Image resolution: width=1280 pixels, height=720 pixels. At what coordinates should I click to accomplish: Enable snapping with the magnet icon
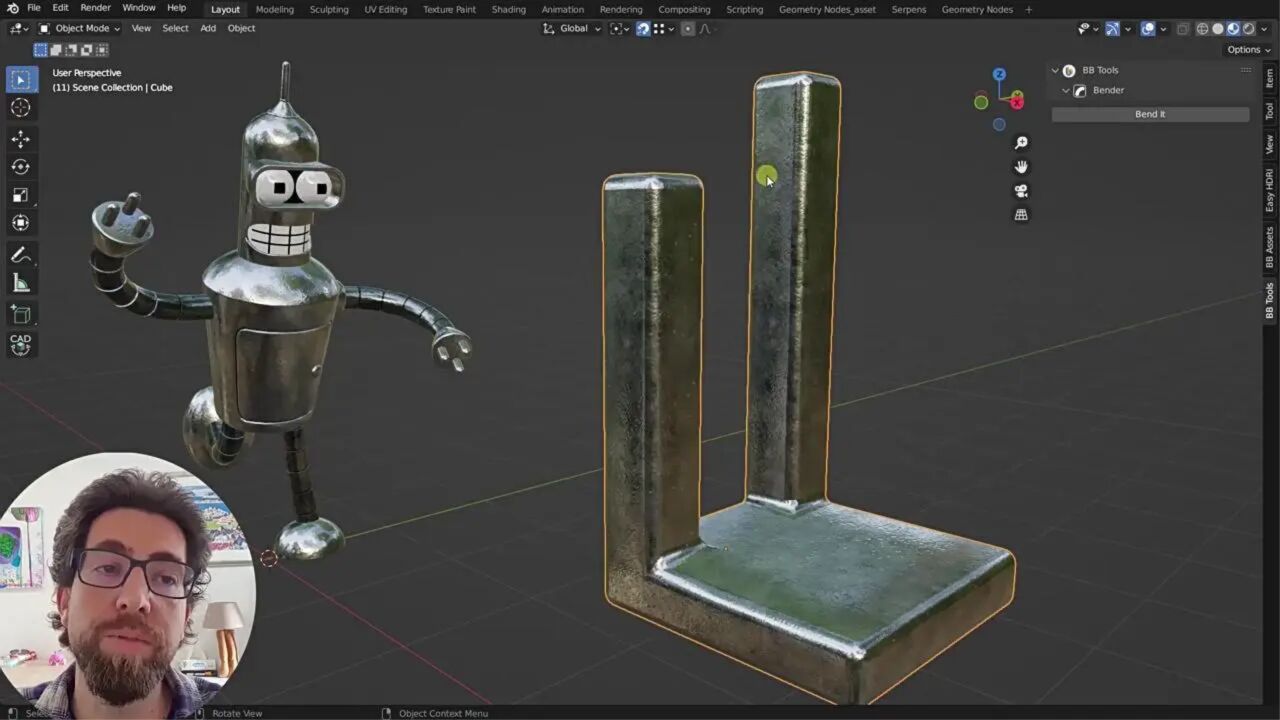coord(643,28)
